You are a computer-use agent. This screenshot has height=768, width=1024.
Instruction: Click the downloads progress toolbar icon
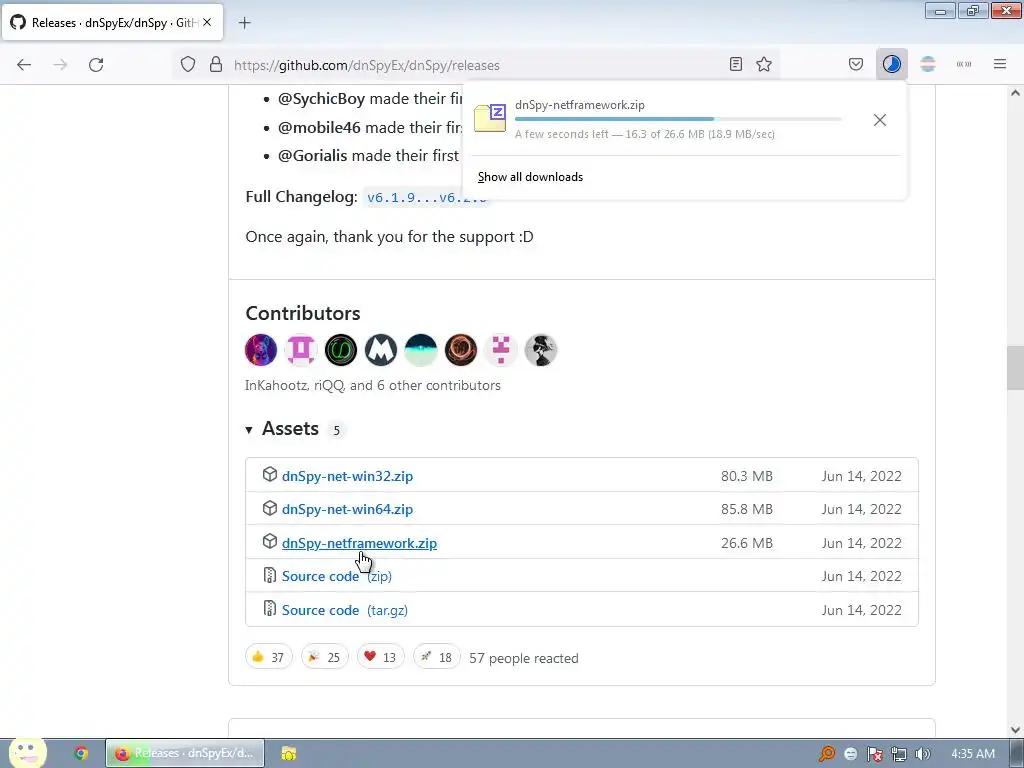[891, 64]
